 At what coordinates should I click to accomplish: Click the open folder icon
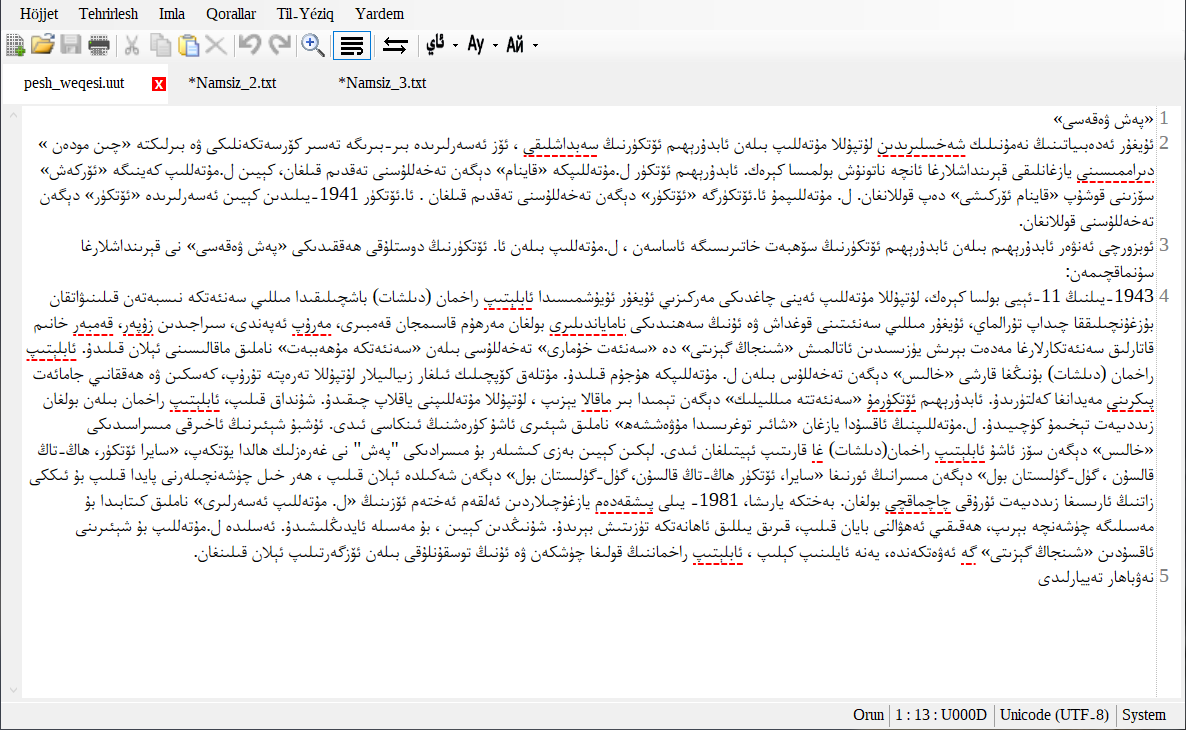(x=43, y=45)
